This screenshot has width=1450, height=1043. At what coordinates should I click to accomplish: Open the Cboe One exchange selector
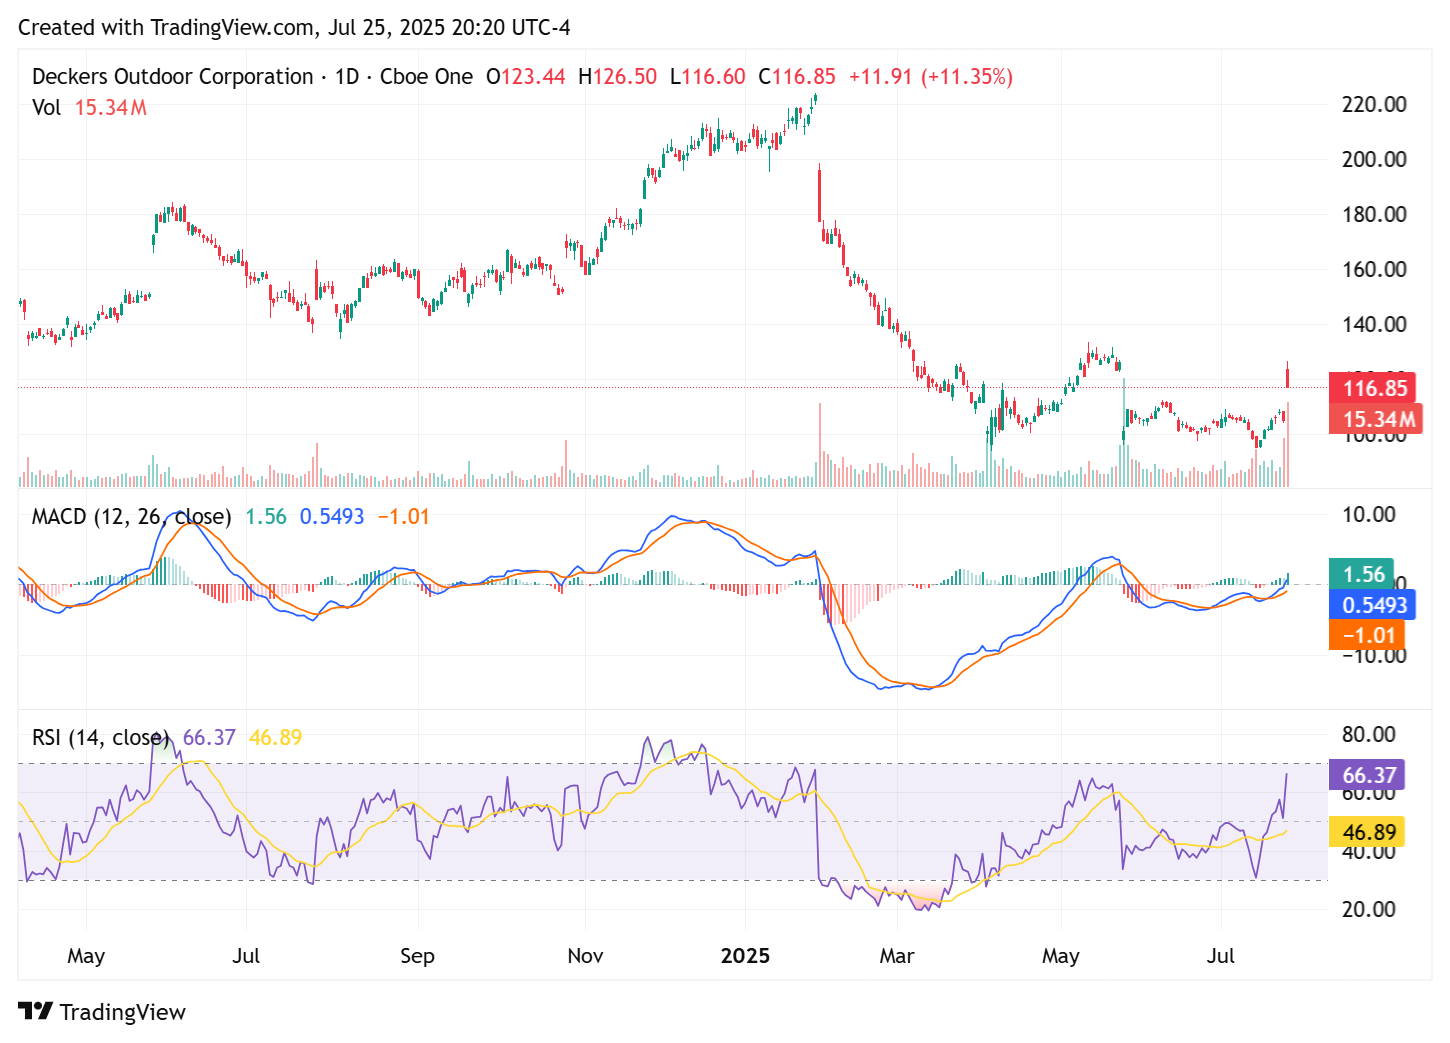427,76
